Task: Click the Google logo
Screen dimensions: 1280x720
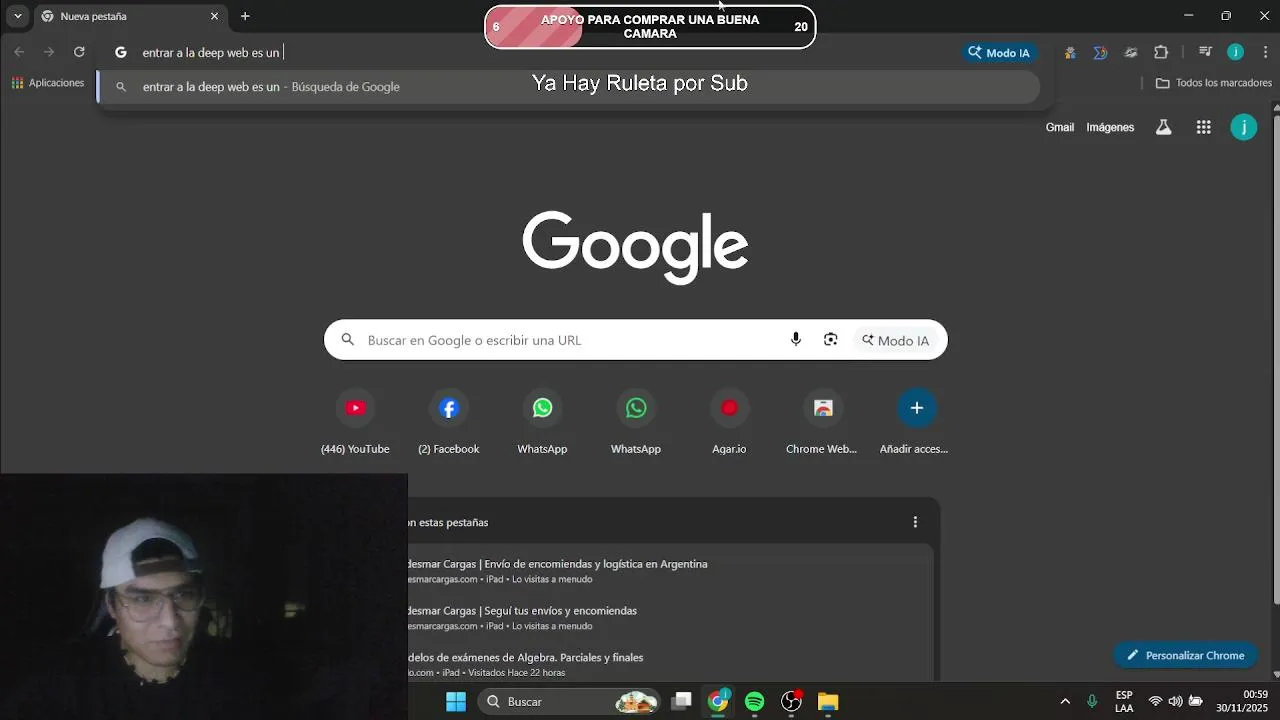Action: (635, 246)
